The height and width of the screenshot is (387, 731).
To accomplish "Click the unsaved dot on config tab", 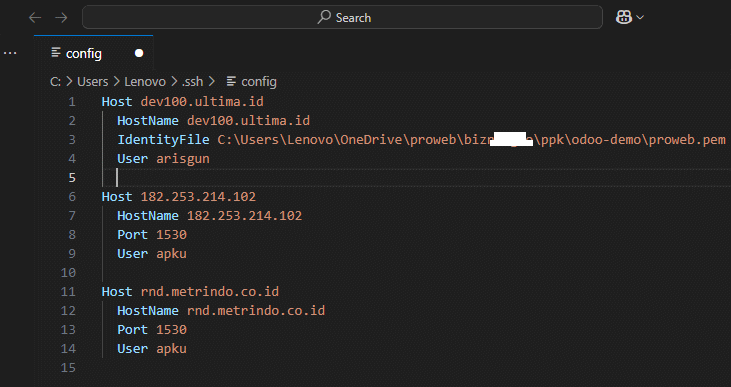I will pyautogui.click(x=139, y=53).
